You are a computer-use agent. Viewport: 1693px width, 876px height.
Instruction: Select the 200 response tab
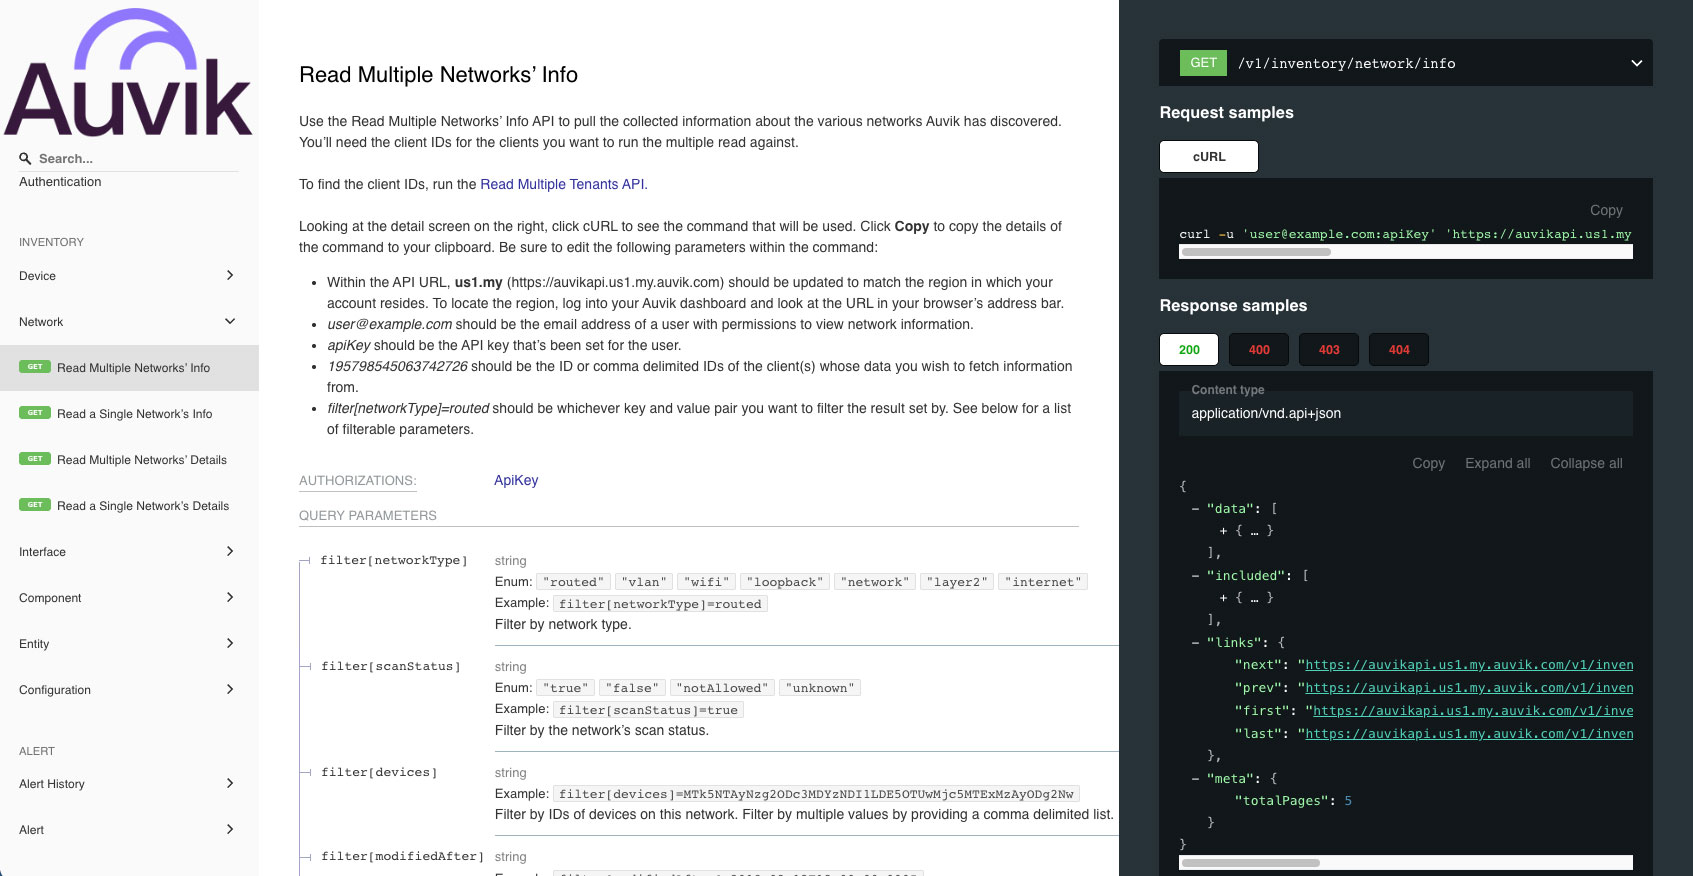[x=1189, y=349]
